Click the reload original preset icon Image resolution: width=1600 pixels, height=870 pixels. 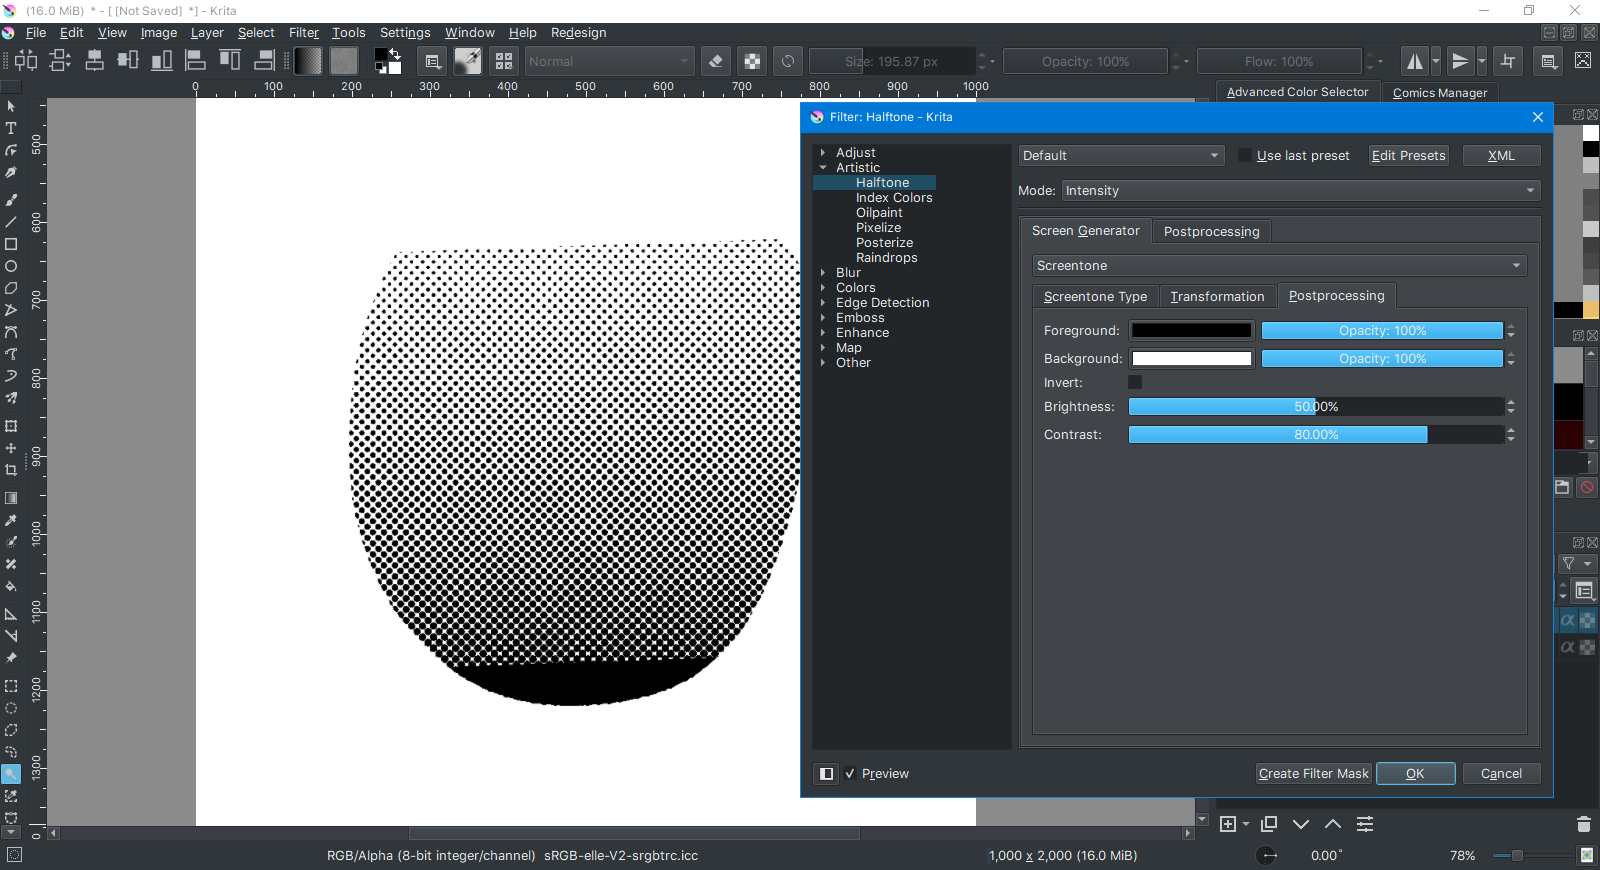click(788, 62)
